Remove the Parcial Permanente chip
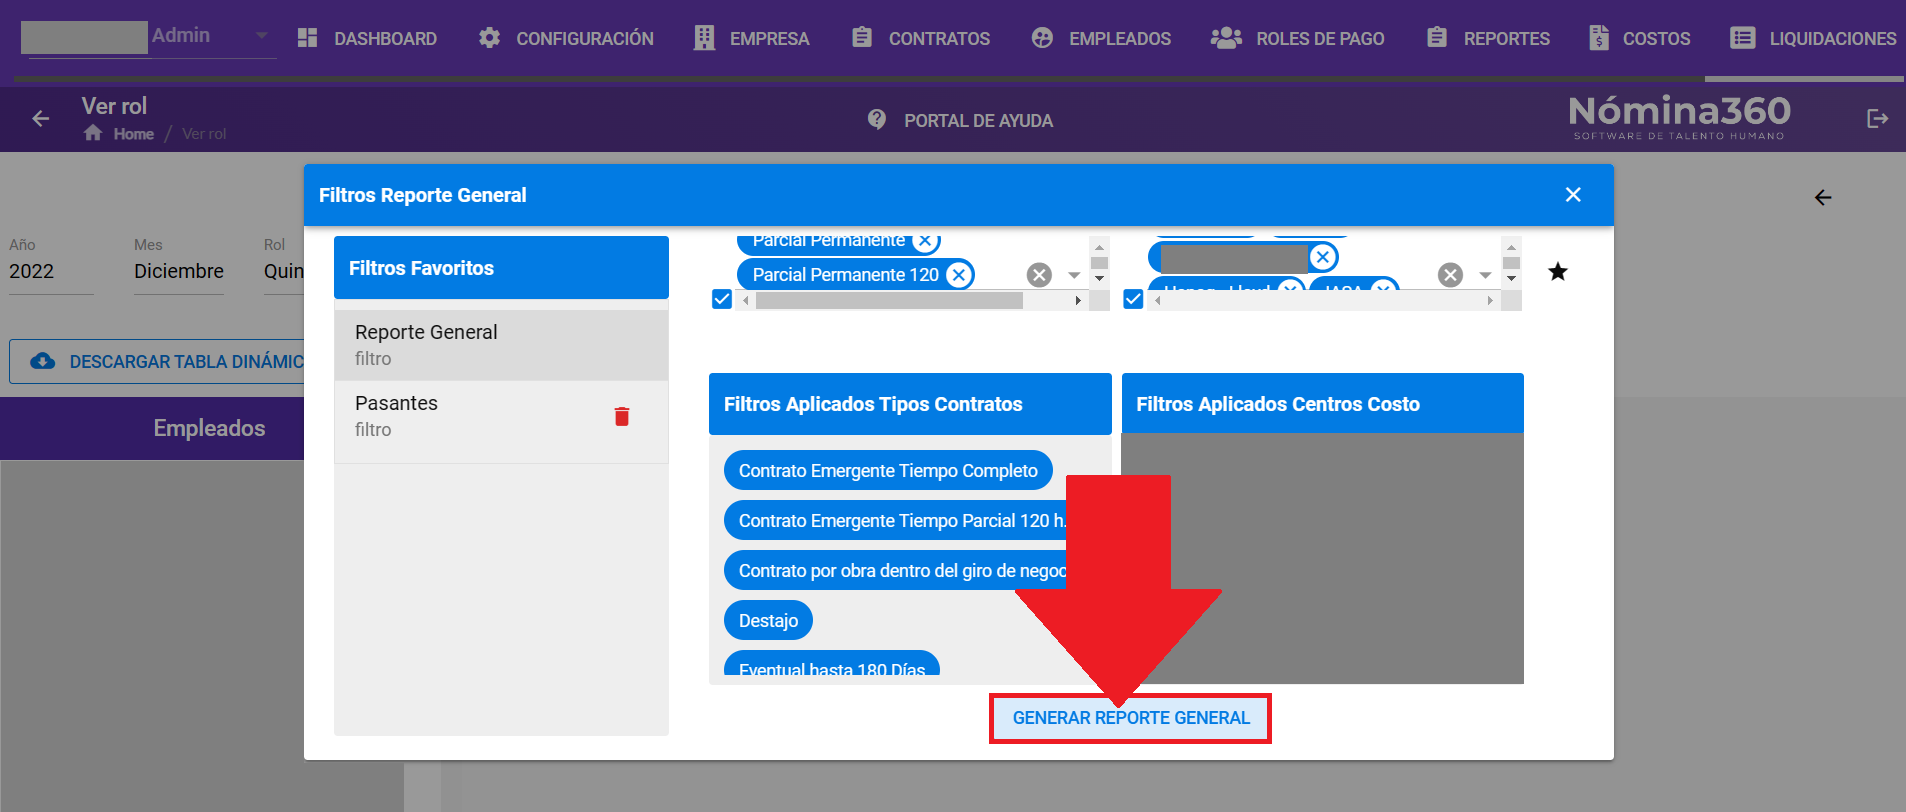The image size is (1906, 812). tap(925, 241)
